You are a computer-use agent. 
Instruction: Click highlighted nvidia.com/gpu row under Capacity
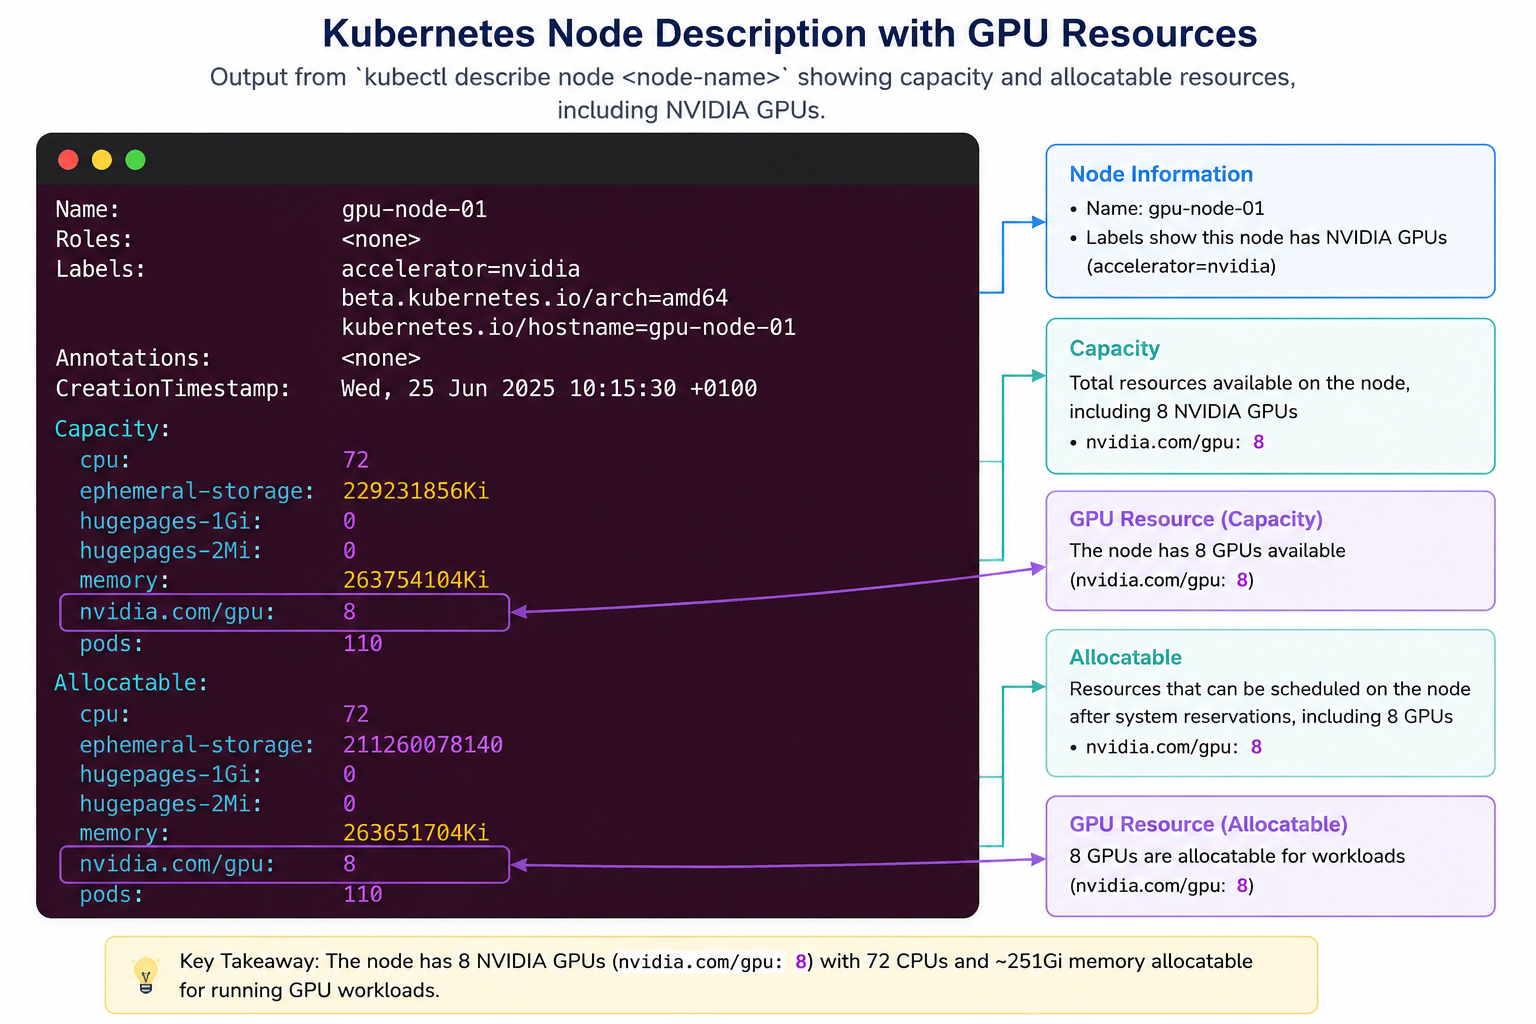(x=284, y=612)
